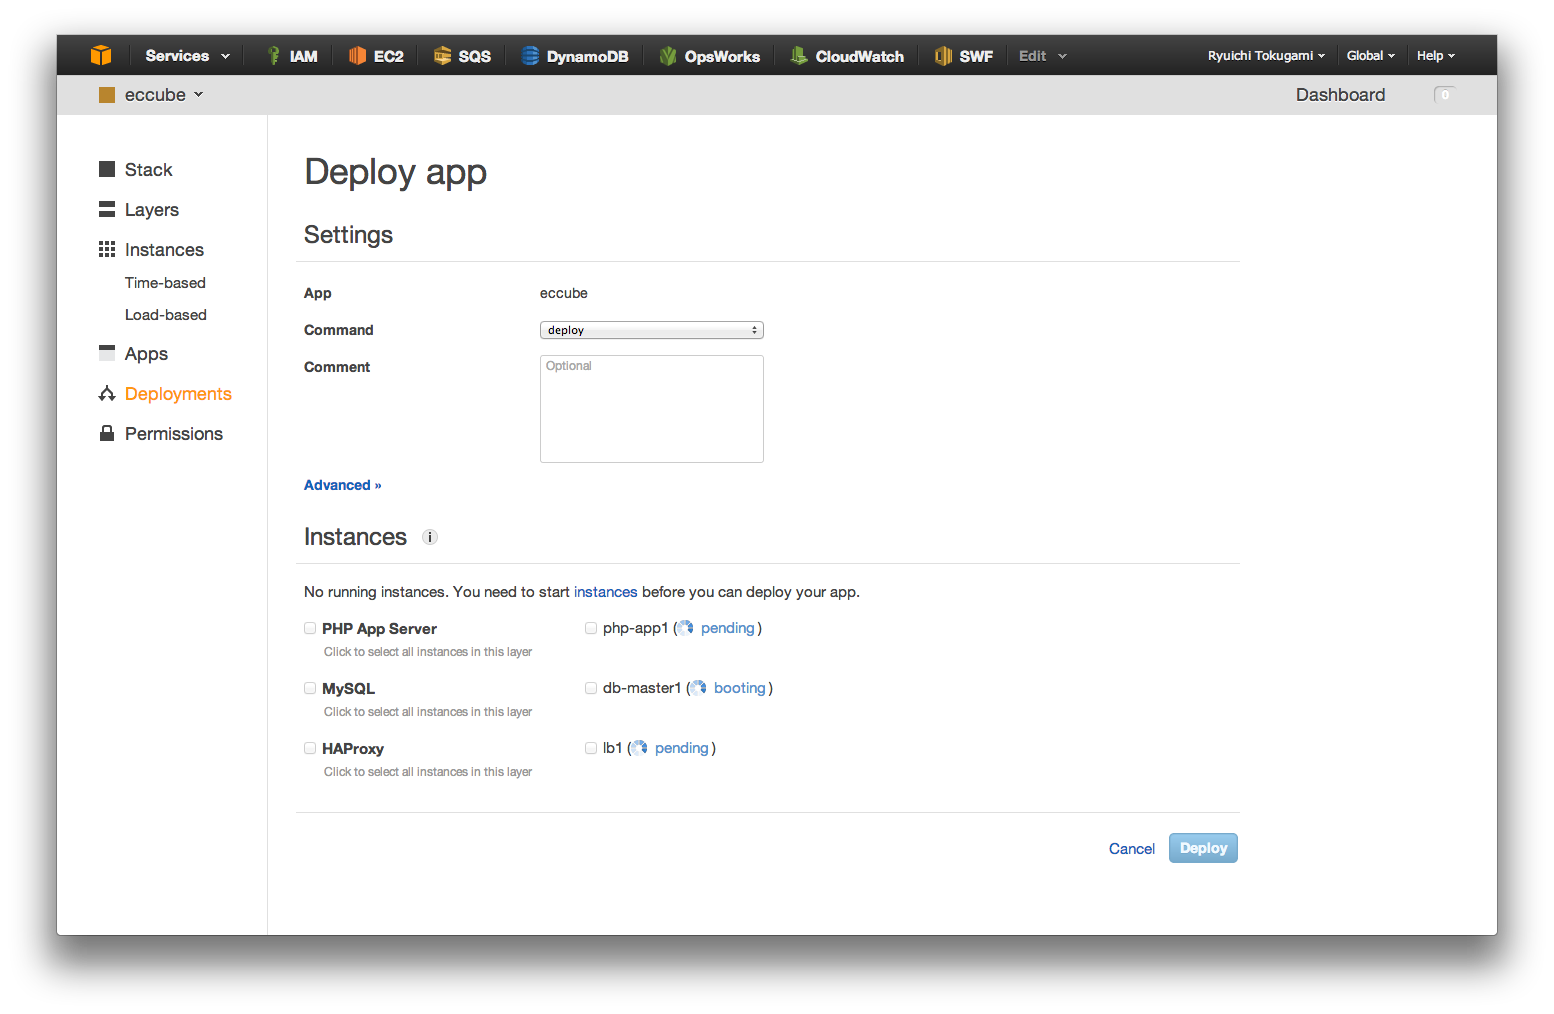Open CloudWatch from the top bar
This screenshot has height=1014, width=1554.
coord(797,55)
